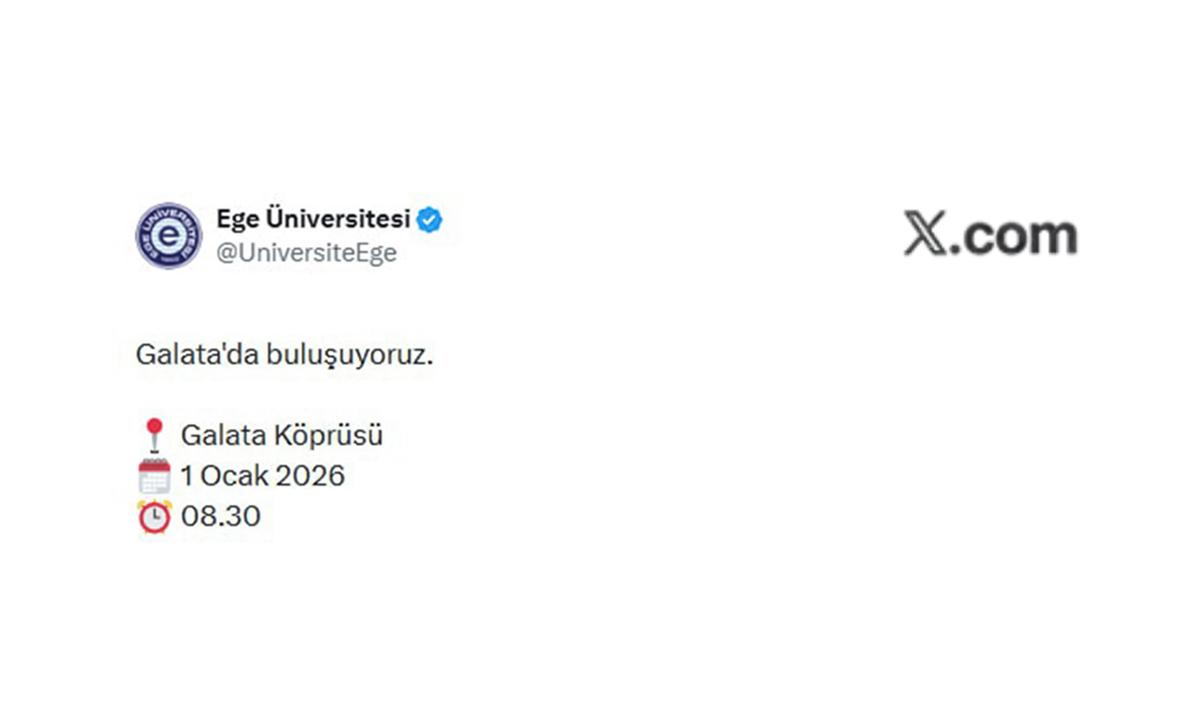Click the blue verified badge
Viewport: 1200px width, 707px height.
click(x=430, y=220)
